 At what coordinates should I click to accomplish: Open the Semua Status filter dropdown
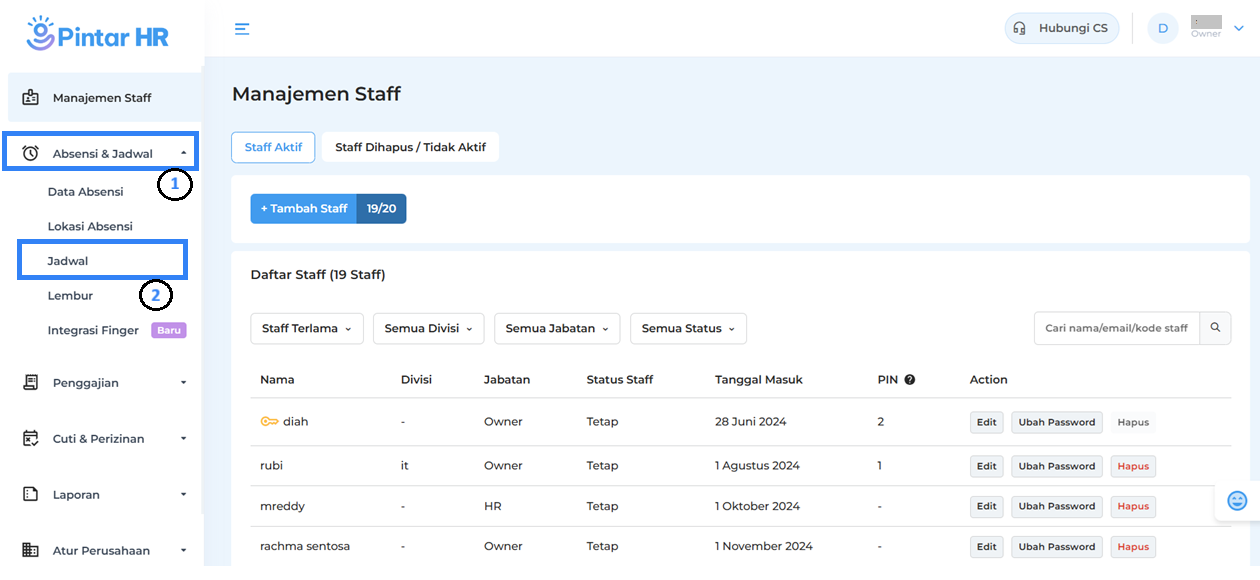point(687,328)
